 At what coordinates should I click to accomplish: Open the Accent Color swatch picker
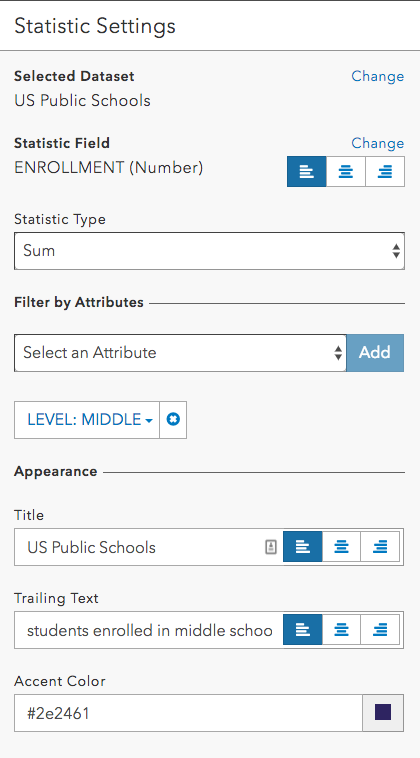click(383, 713)
